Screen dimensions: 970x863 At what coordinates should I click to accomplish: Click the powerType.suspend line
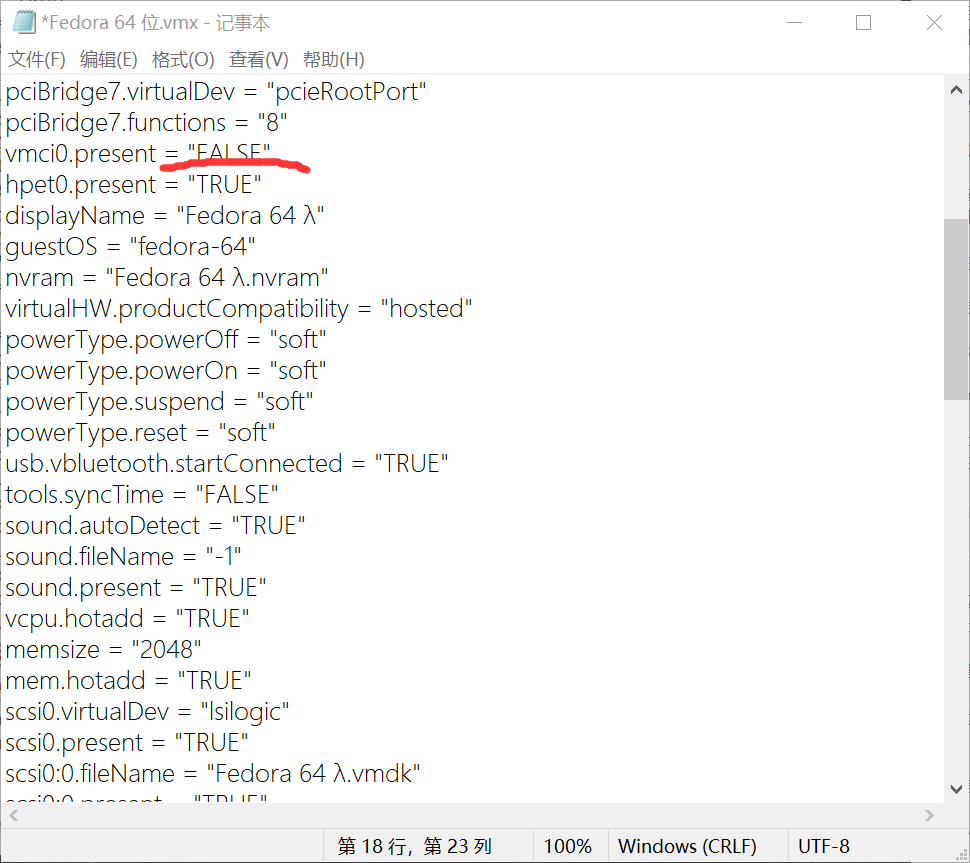(159, 401)
